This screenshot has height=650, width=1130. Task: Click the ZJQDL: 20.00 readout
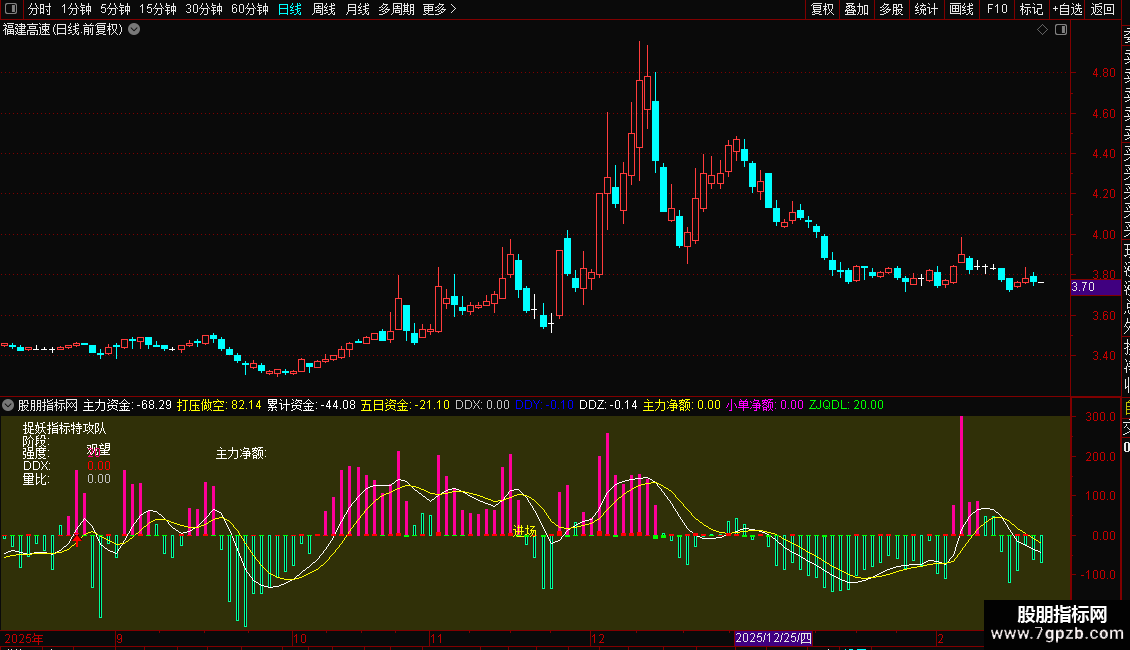(x=846, y=405)
